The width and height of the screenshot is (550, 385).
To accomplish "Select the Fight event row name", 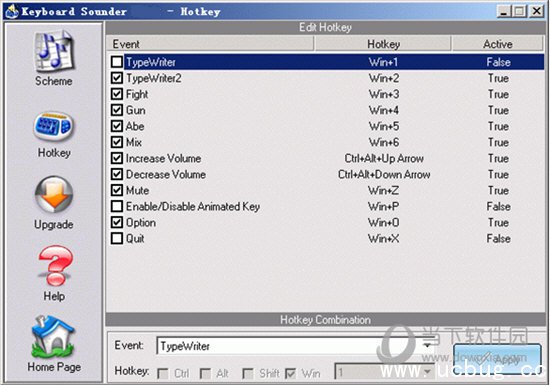I will click(x=137, y=94).
